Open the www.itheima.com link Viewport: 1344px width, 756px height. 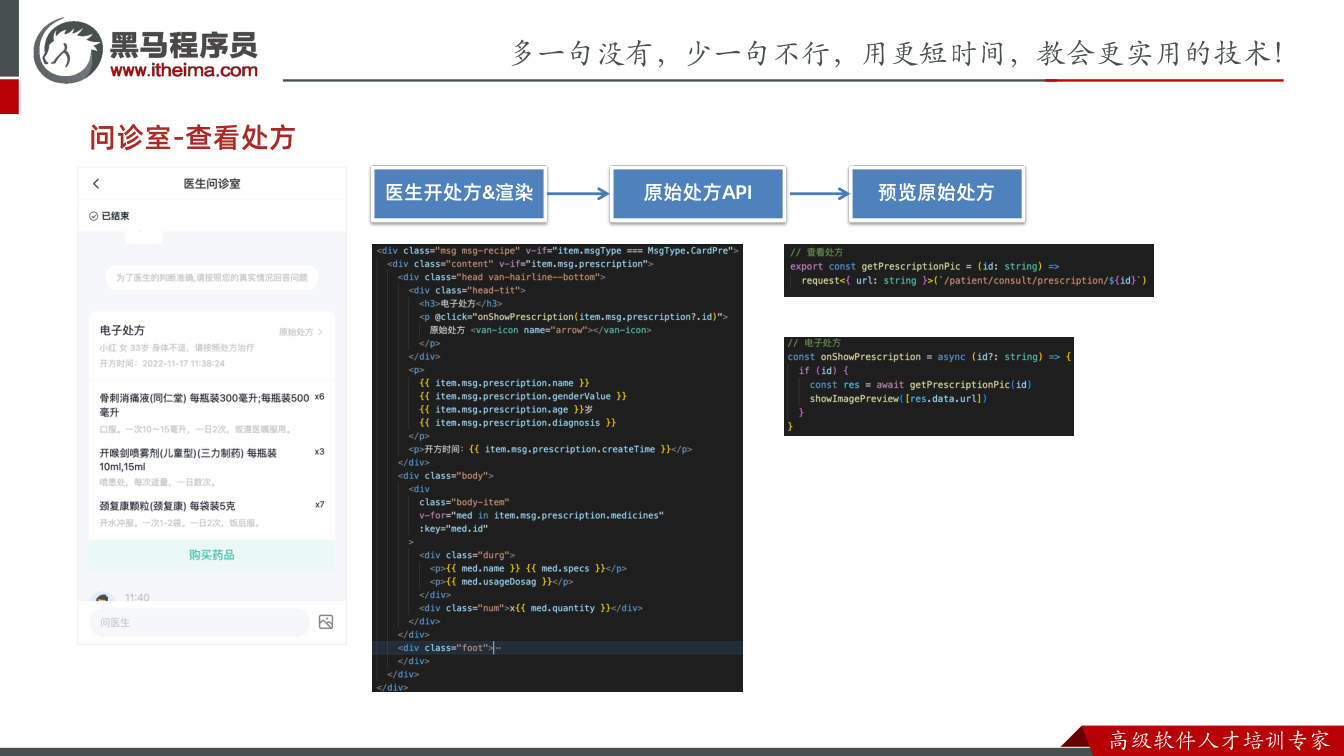pos(184,70)
